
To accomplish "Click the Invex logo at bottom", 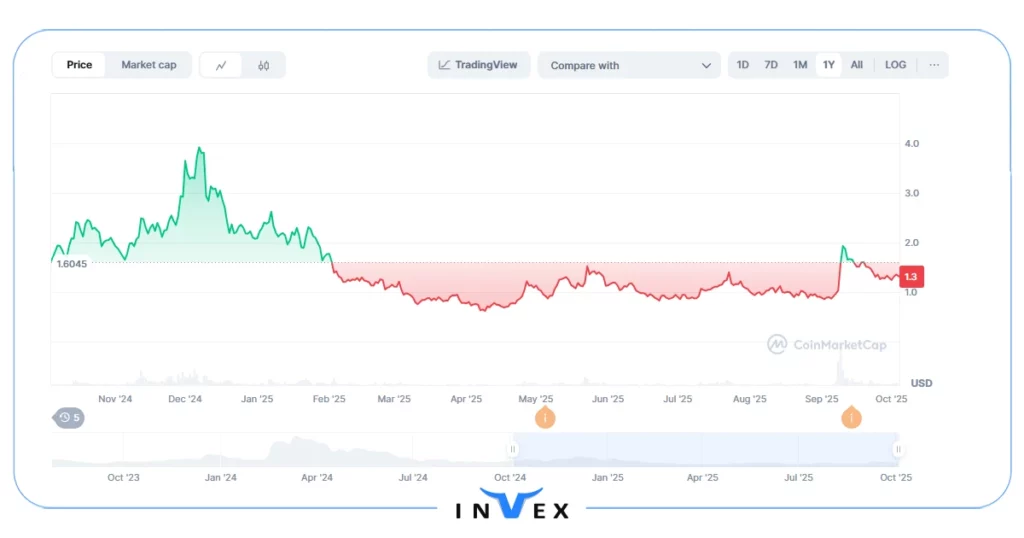I will point(513,506).
